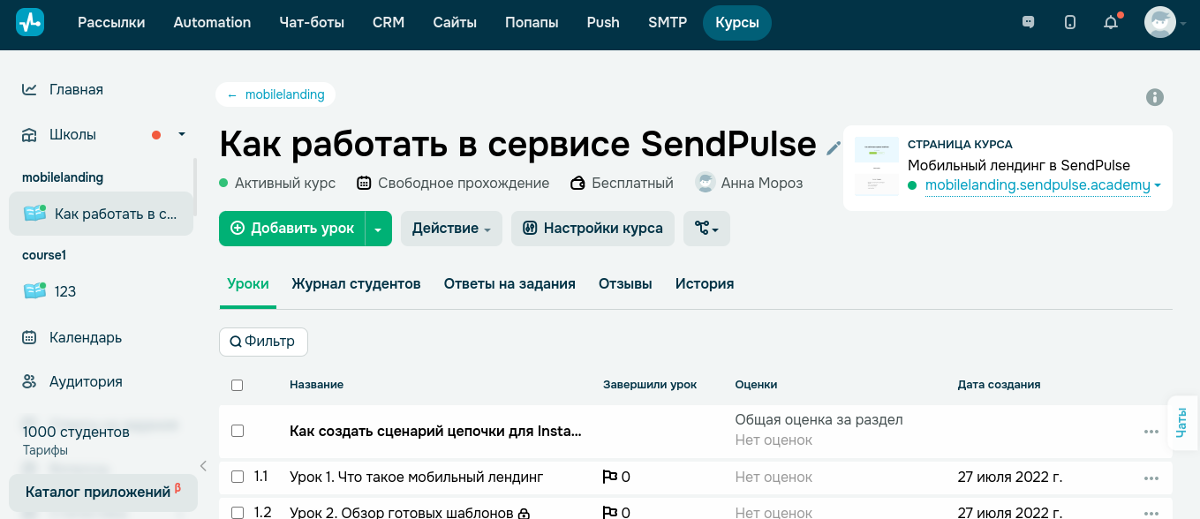Open mobilelanding.sendpulse.academy link
This screenshot has height=519, width=1200.
point(1037,185)
